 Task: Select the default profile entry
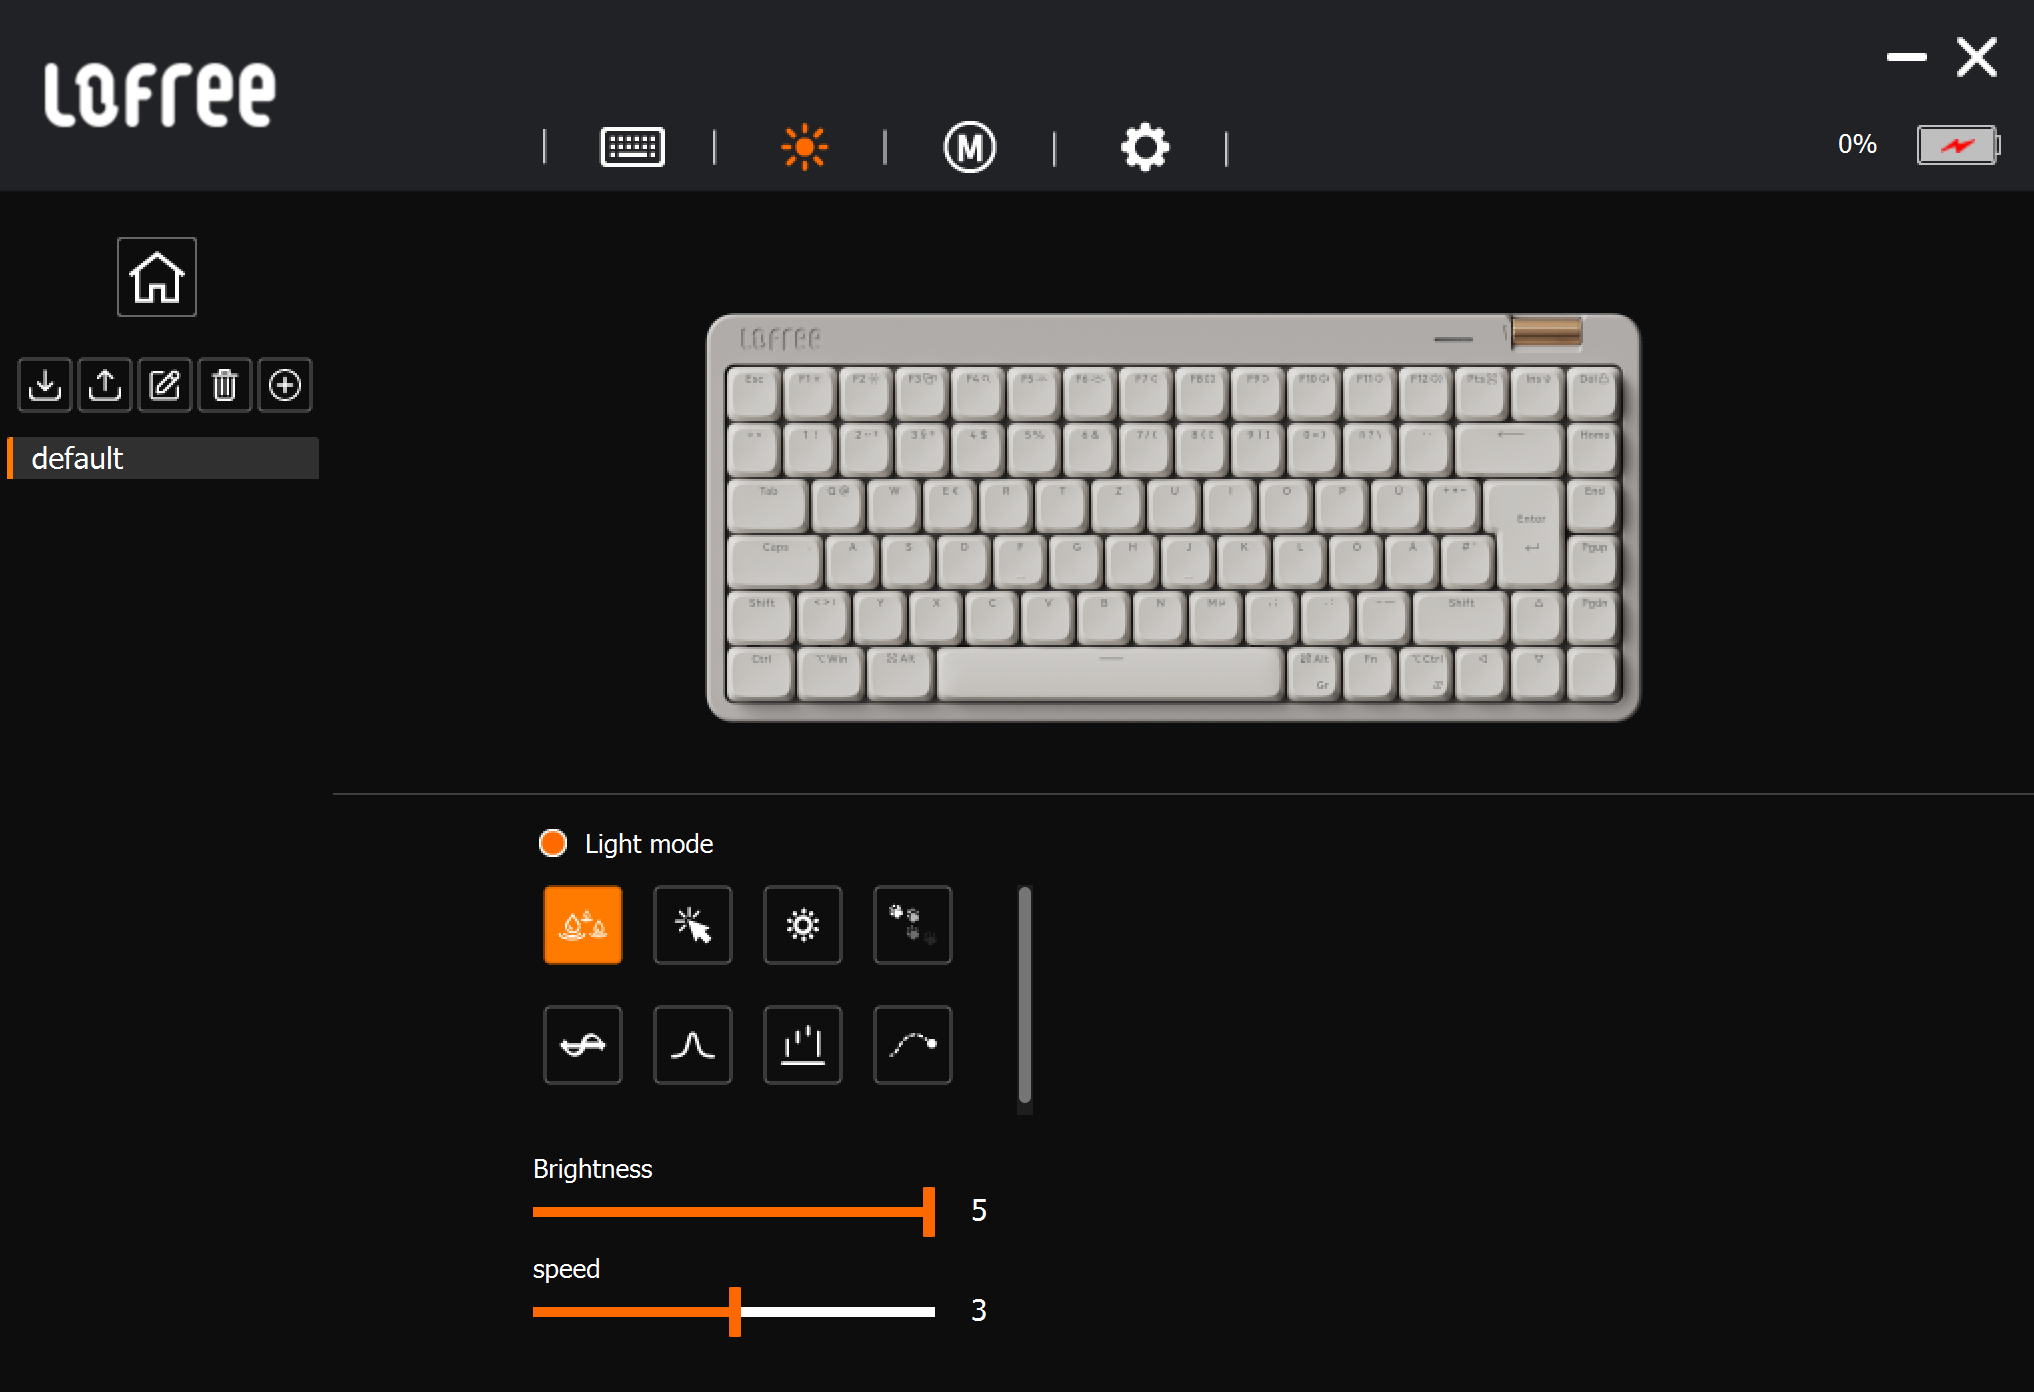click(x=163, y=458)
